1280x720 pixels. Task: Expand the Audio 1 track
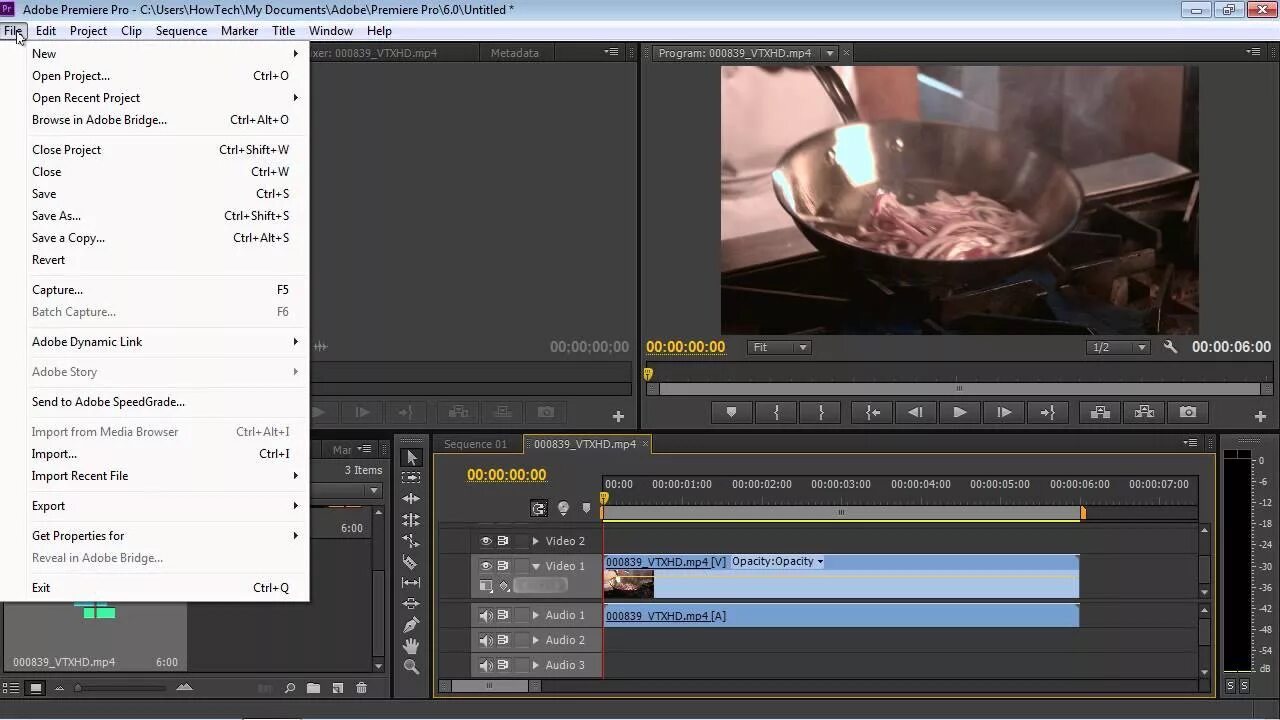(536, 615)
